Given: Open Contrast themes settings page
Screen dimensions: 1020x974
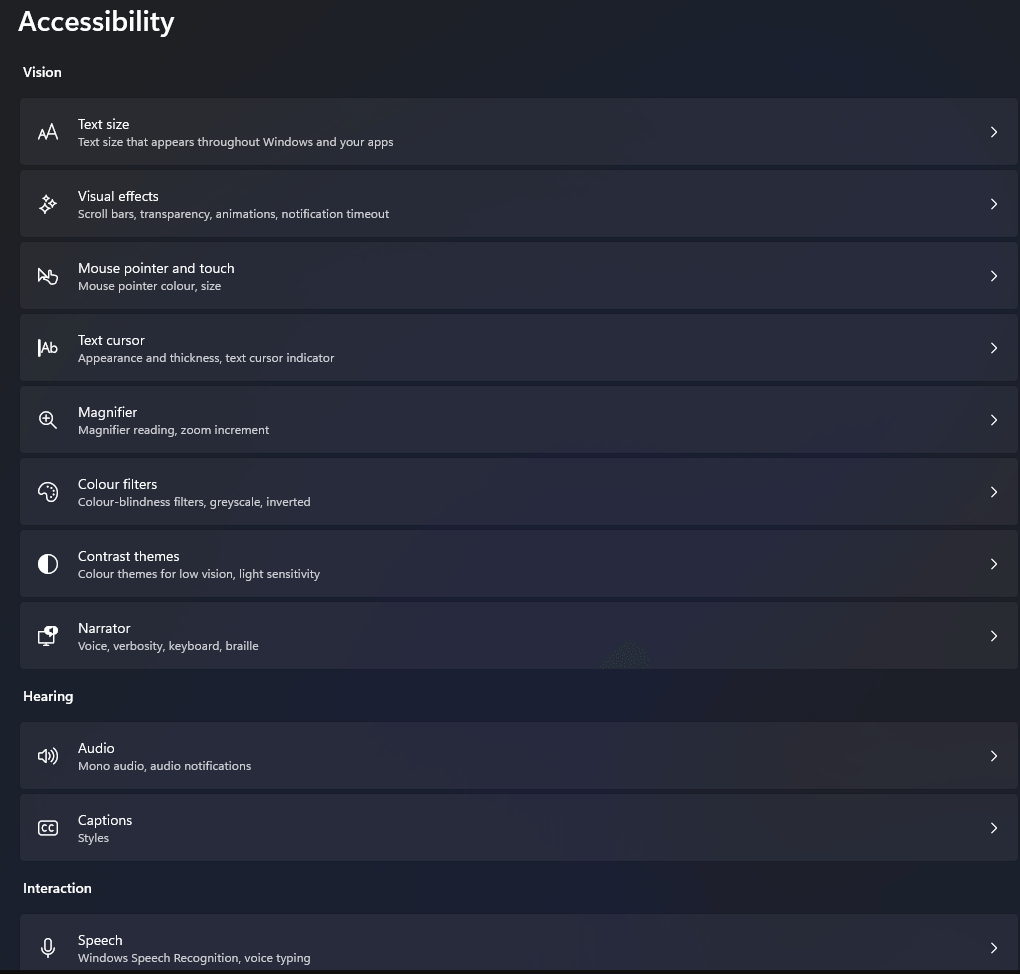Looking at the screenshot, I should click(x=518, y=564).
